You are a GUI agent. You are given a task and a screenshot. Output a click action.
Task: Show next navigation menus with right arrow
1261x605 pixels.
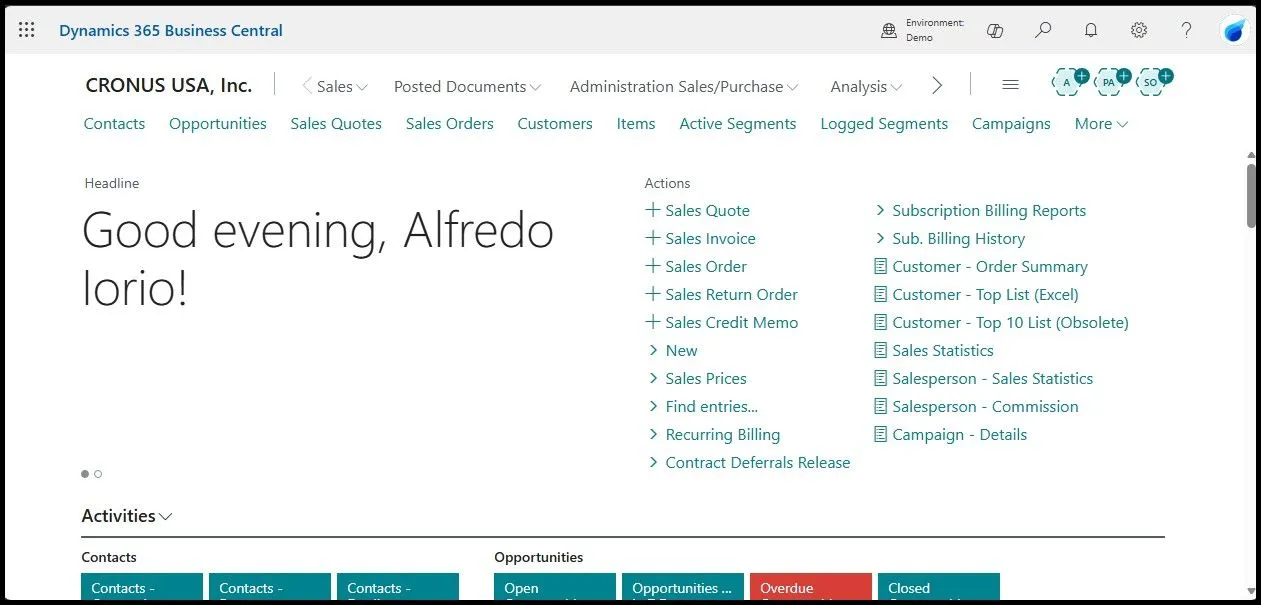(x=937, y=86)
